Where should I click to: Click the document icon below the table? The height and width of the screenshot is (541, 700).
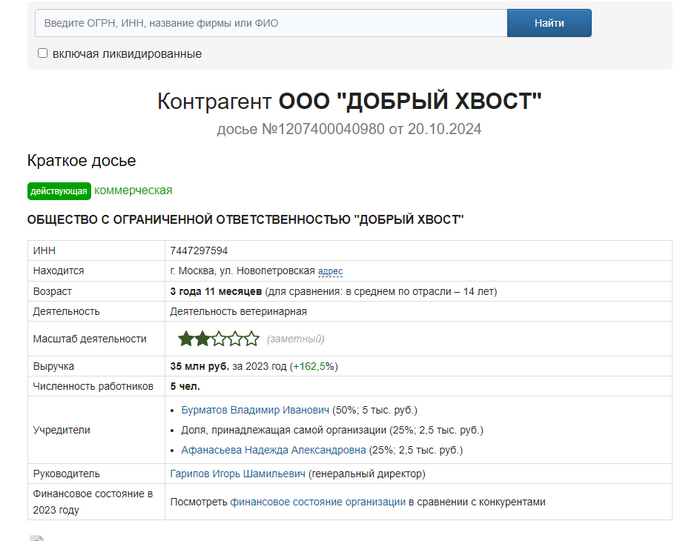37,538
